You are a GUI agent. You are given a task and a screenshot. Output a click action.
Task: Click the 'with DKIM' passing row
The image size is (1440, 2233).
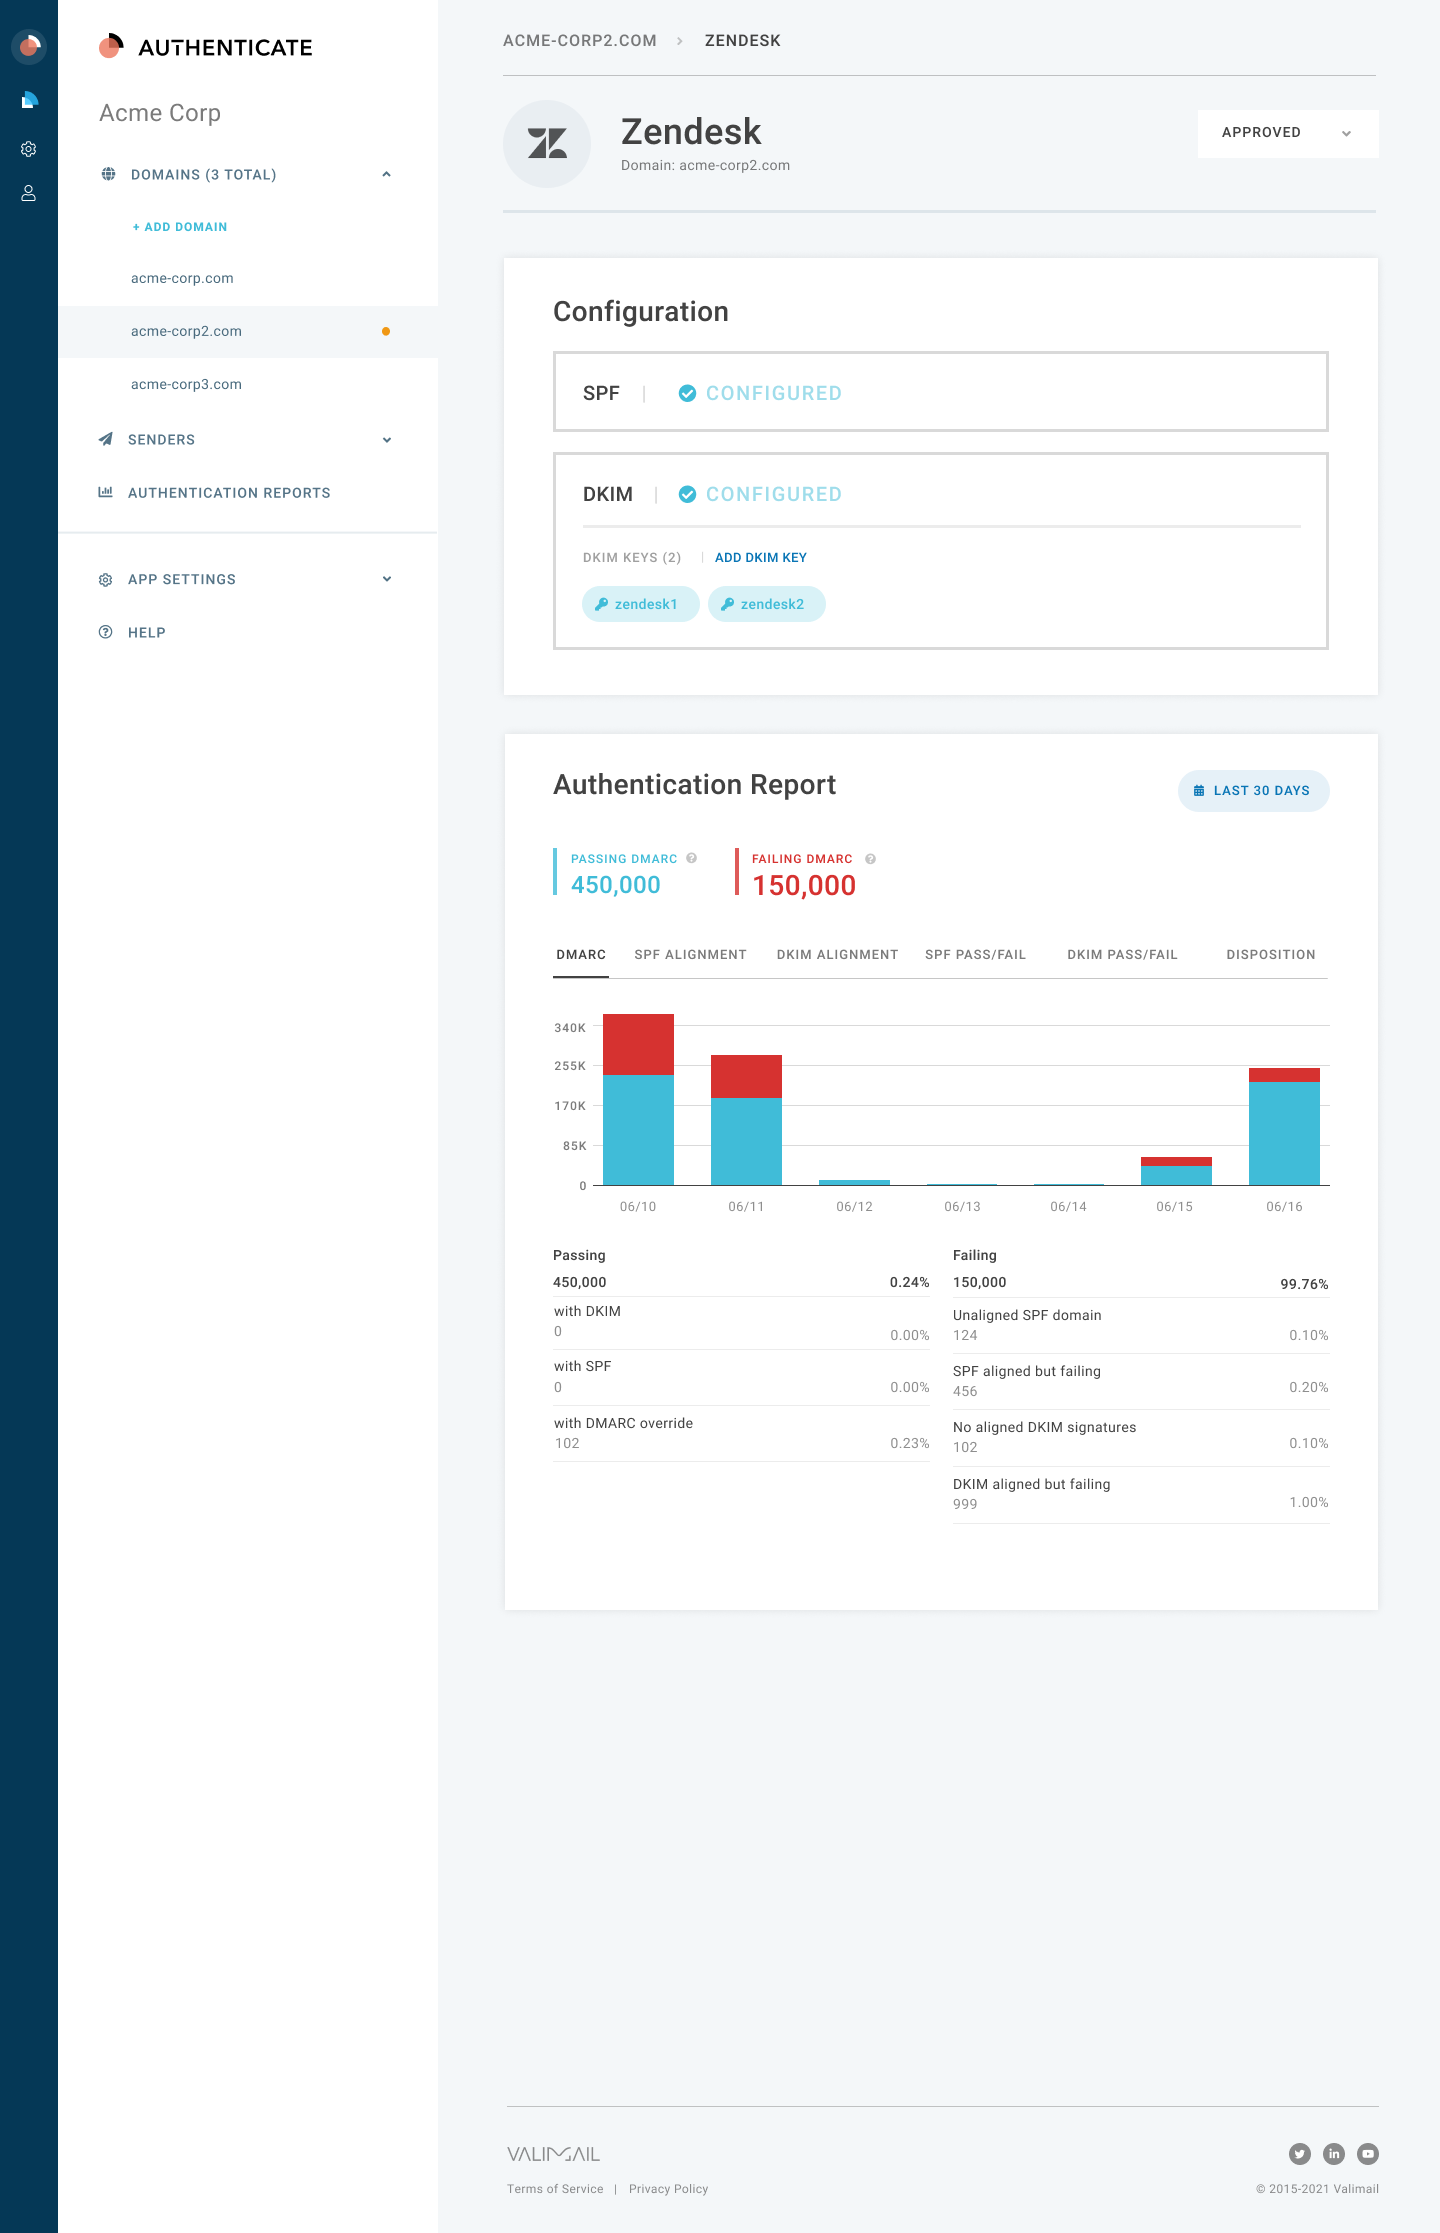click(741, 1322)
